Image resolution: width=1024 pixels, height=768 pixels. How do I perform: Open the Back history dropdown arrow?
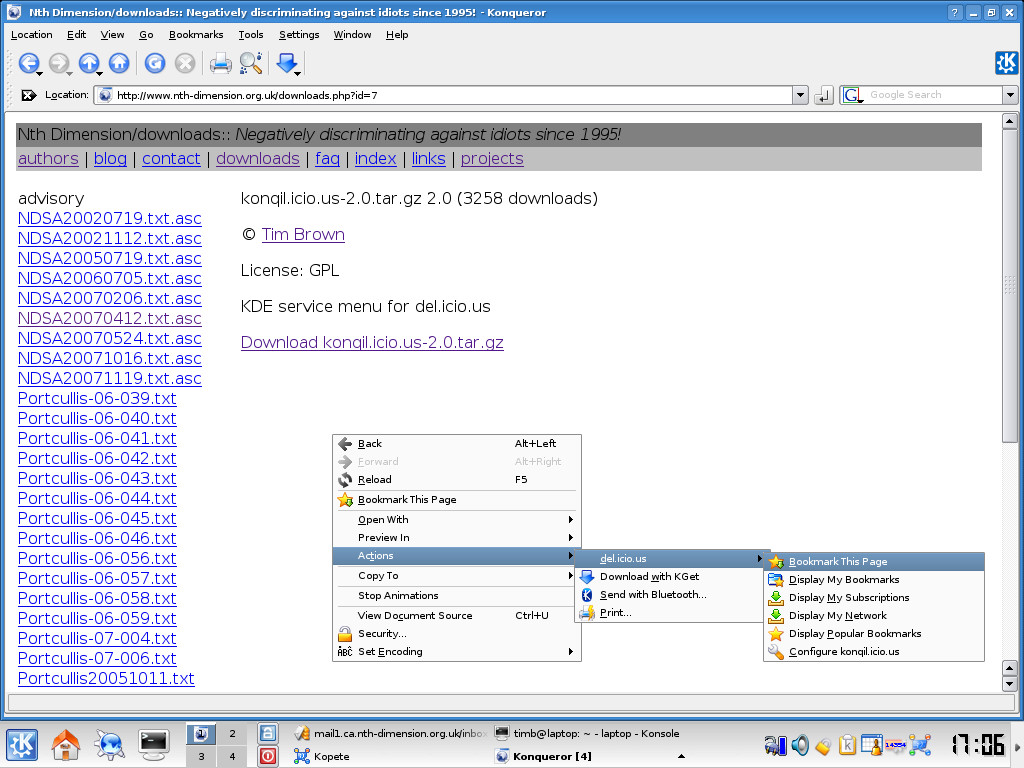[x=40, y=73]
